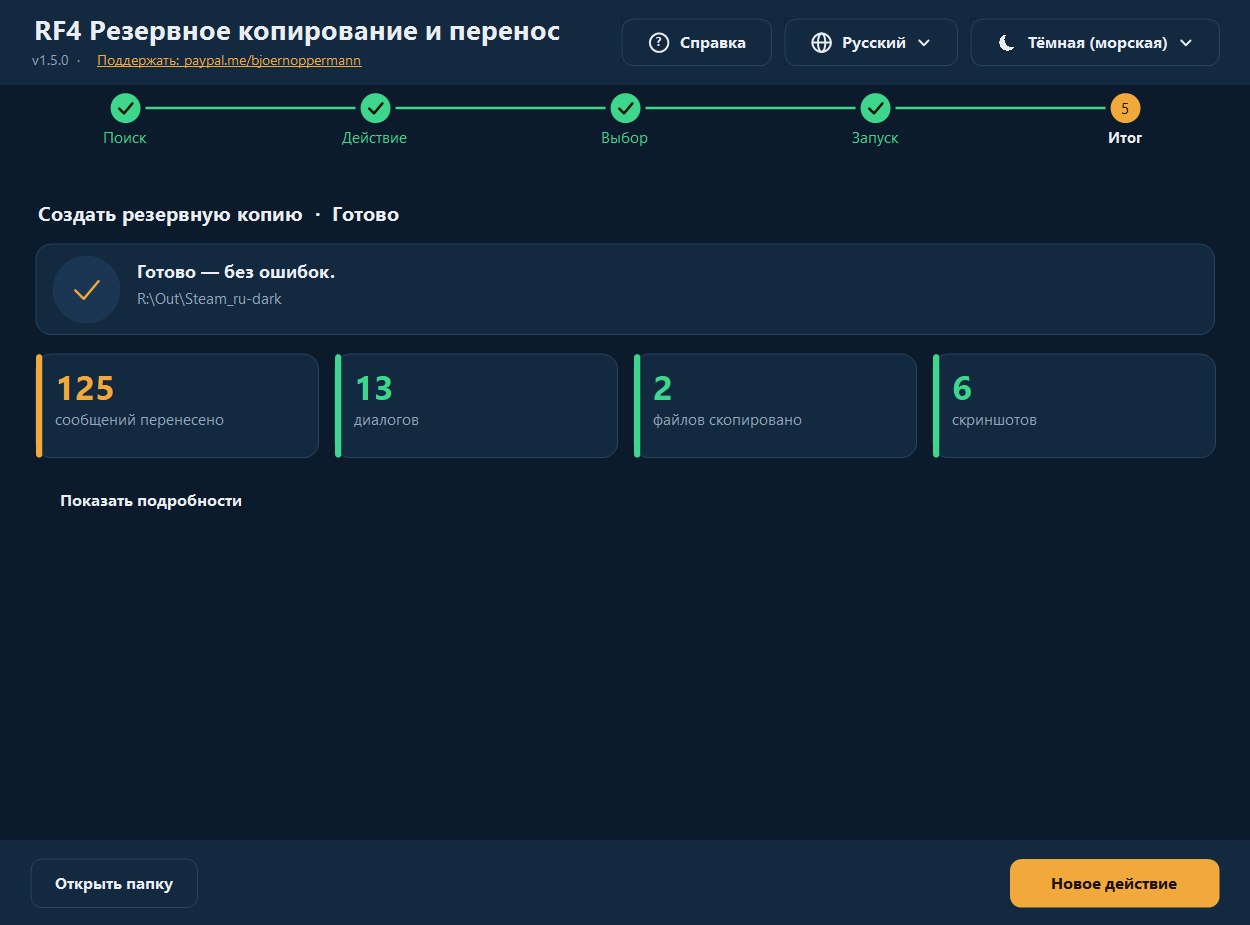
Task: Click the 2 файлов скопировано card
Action: tap(775, 405)
